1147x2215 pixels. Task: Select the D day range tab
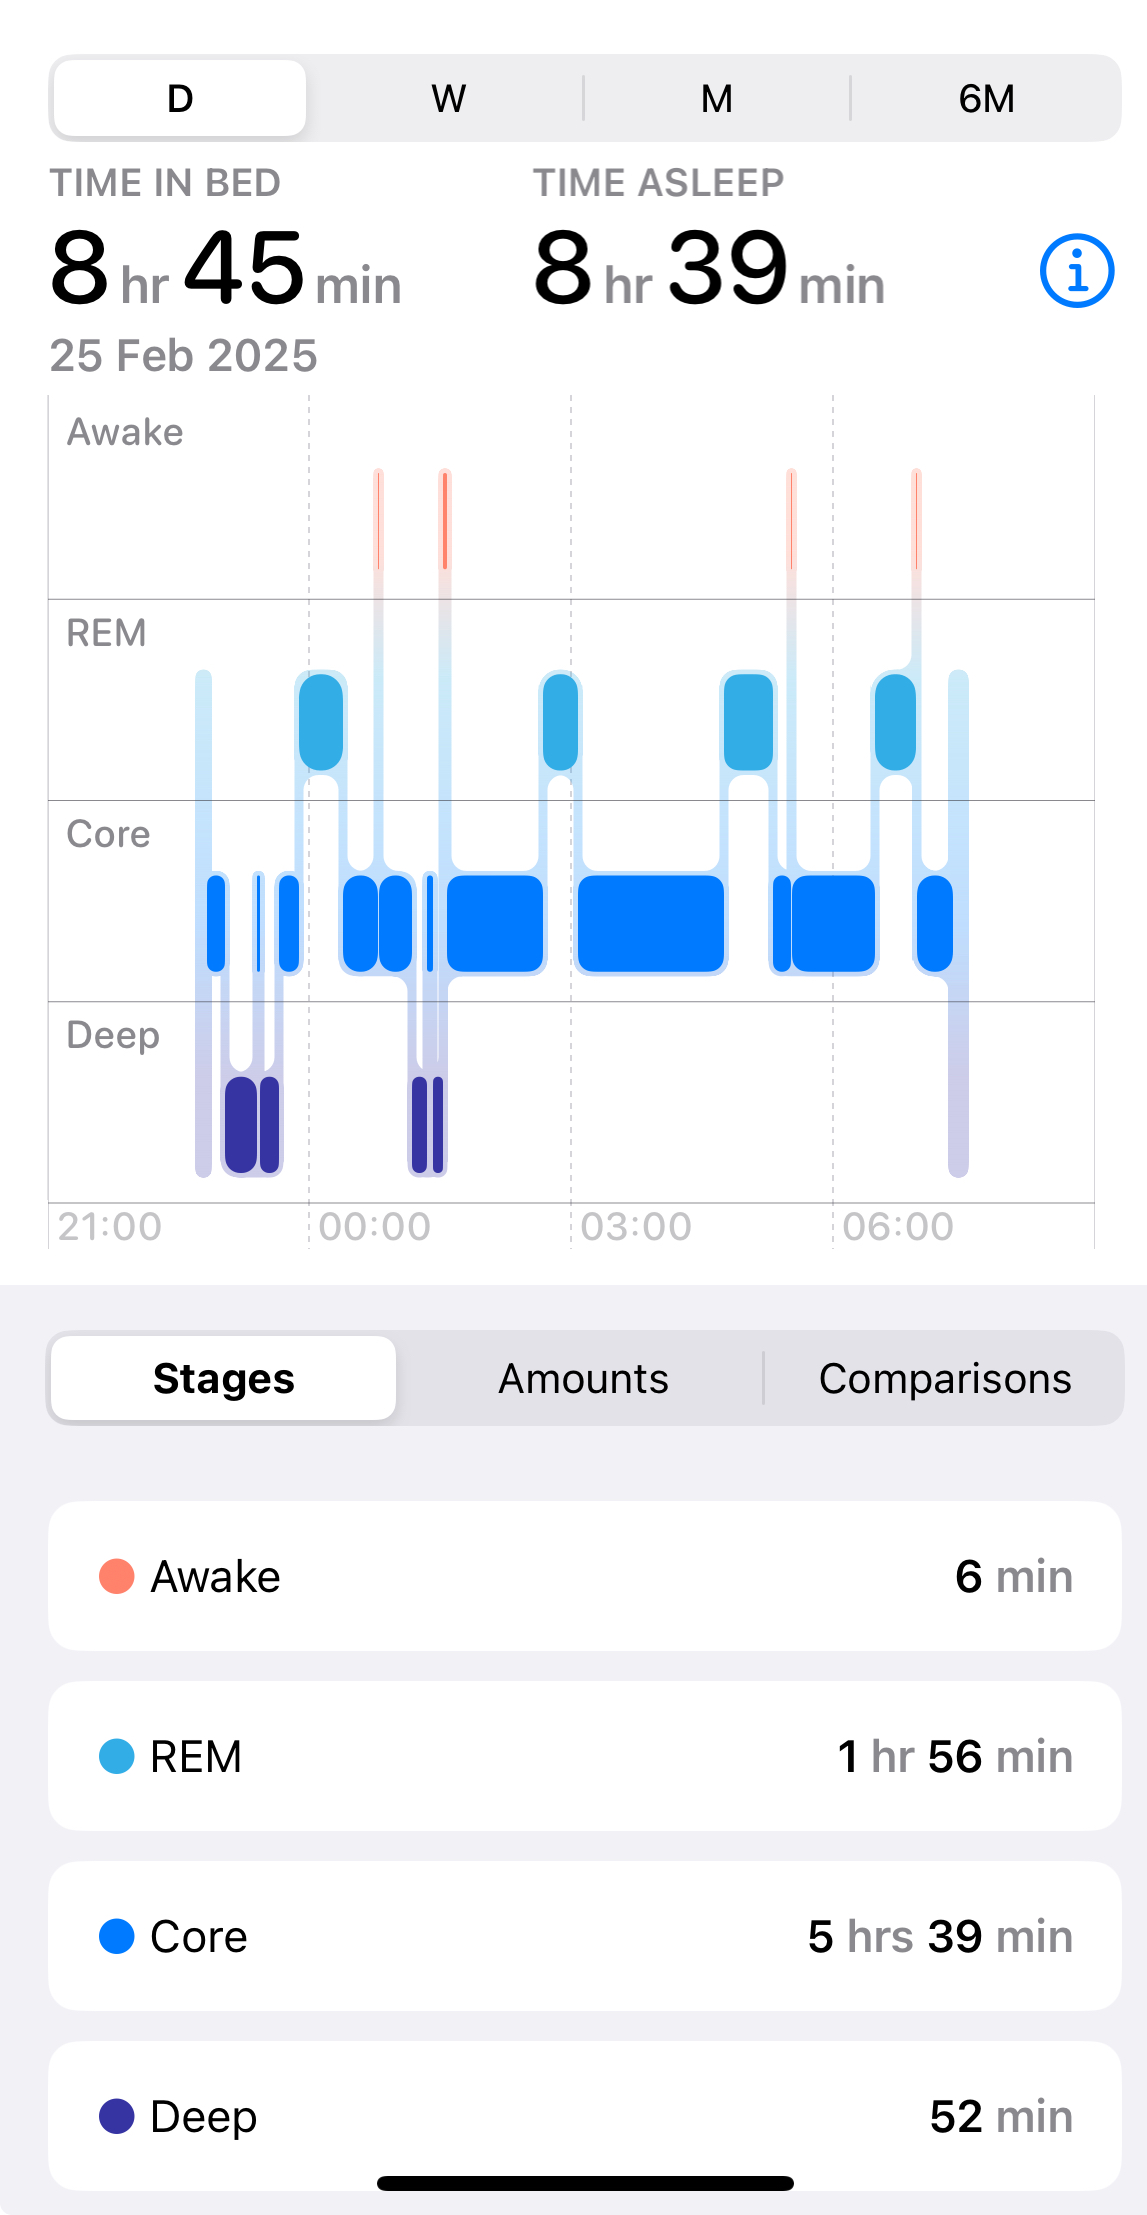tap(180, 98)
